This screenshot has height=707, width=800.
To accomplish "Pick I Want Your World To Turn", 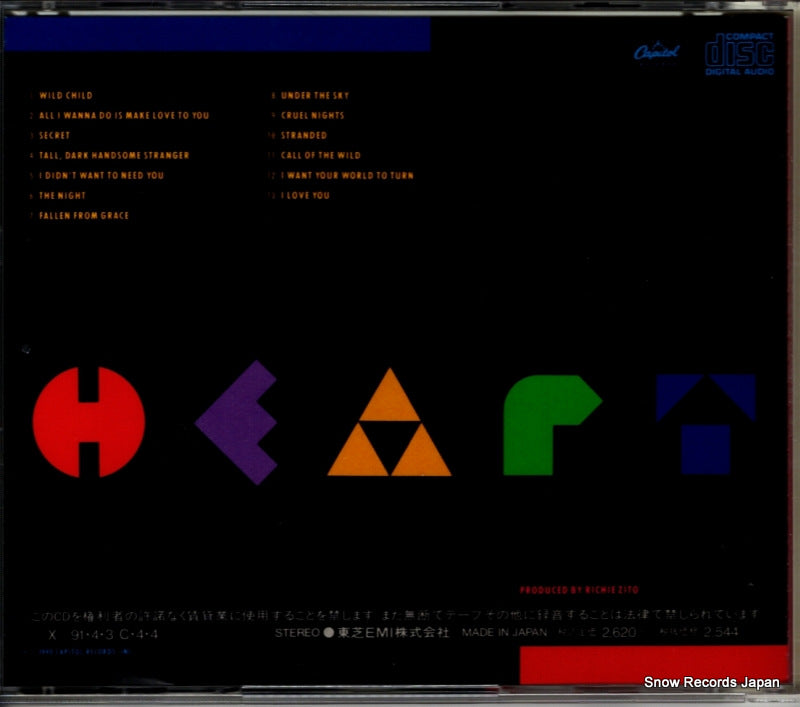I will 346,176.
